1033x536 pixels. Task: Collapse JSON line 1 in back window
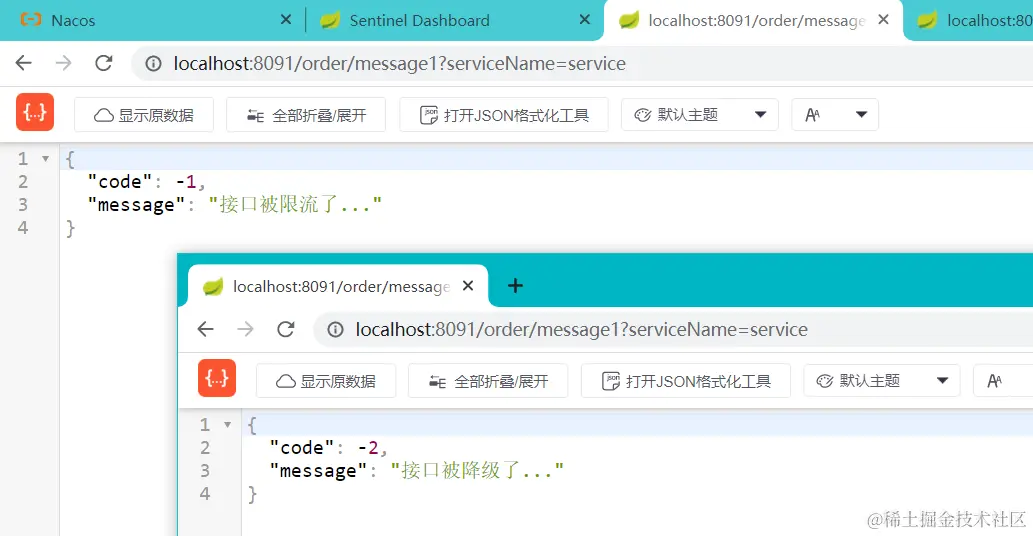coord(45,159)
